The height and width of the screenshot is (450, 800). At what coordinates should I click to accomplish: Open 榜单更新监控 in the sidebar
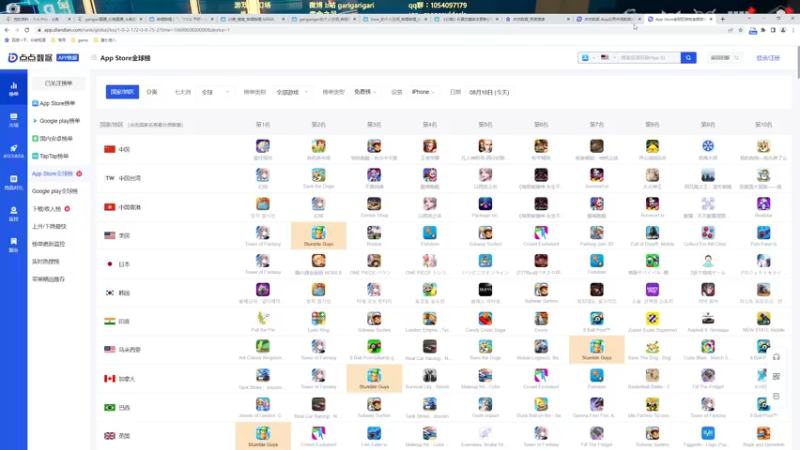point(48,244)
